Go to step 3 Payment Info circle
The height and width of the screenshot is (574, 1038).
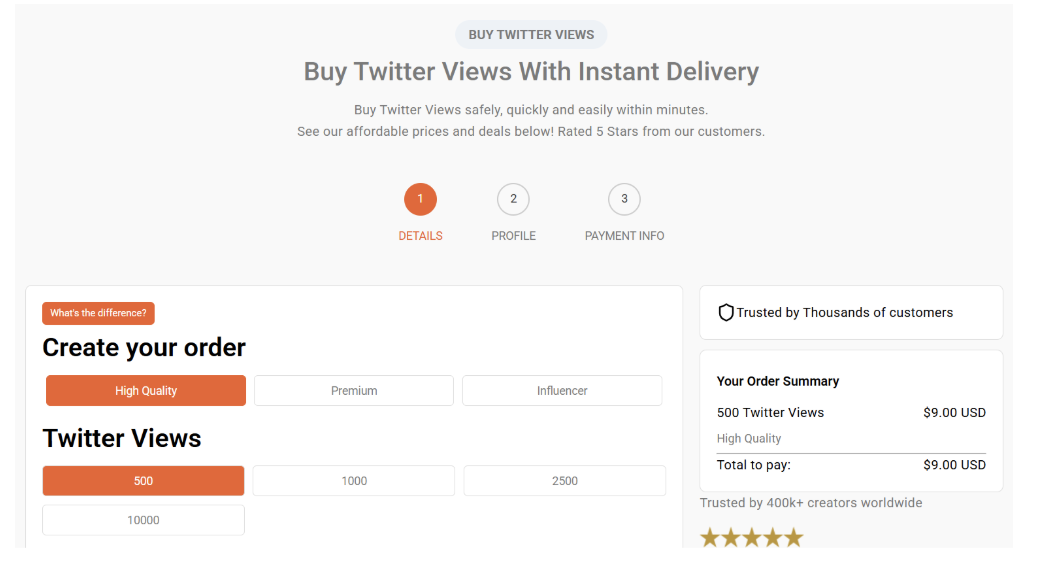[x=624, y=199]
